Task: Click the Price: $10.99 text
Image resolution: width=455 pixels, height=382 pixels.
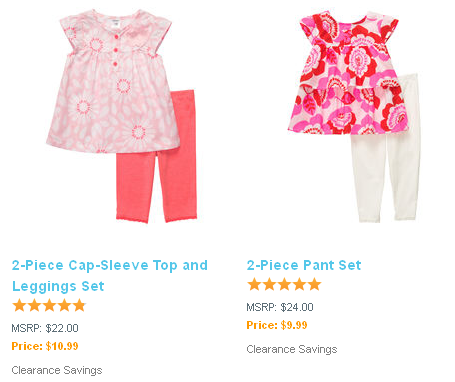Action: (45, 346)
